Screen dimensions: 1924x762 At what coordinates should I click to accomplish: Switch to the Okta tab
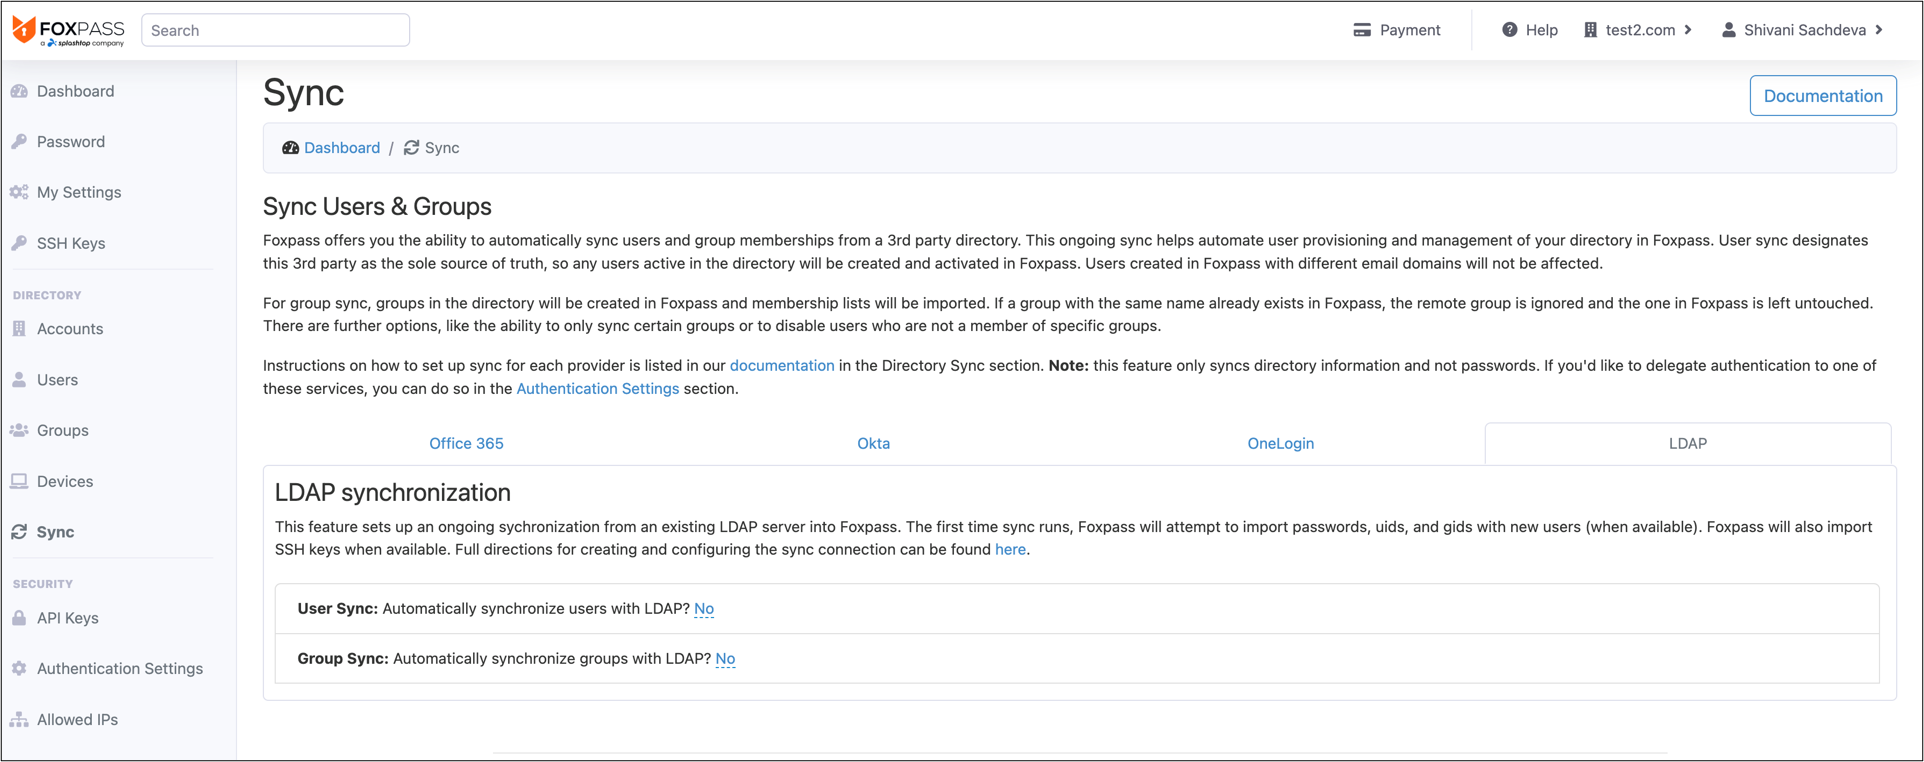[x=873, y=443]
